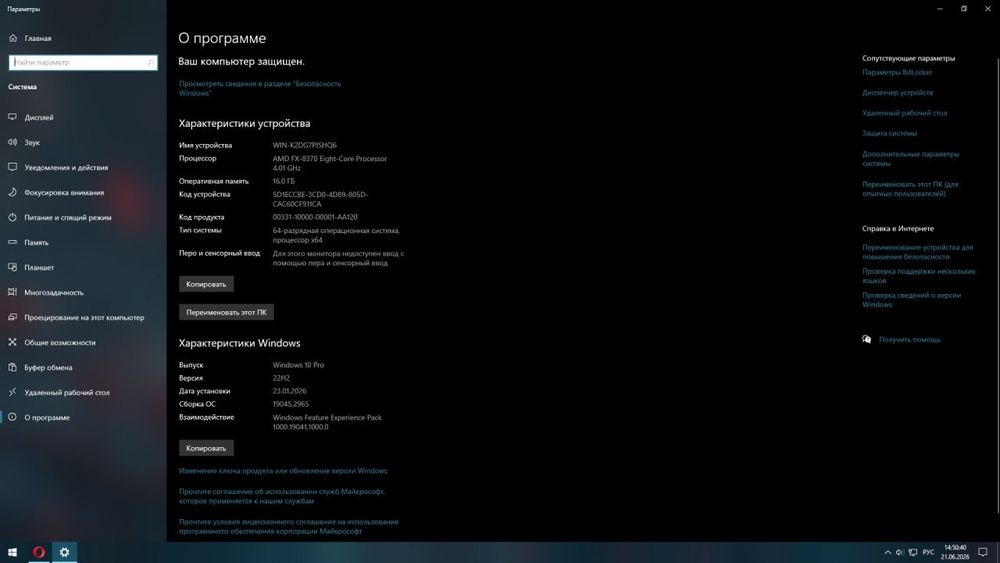Open Переименование устройства help link
This screenshot has width=1000, height=563.
pos(918,252)
